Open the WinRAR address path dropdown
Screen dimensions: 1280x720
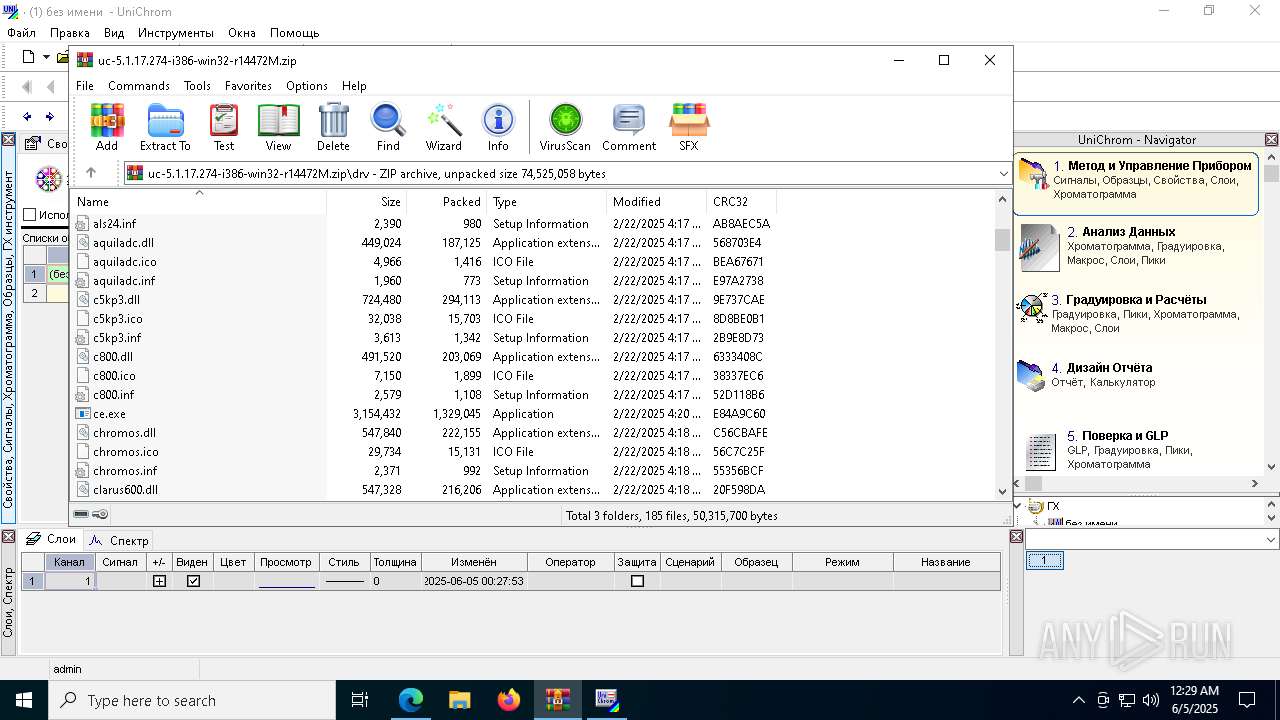click(1003, 173)
